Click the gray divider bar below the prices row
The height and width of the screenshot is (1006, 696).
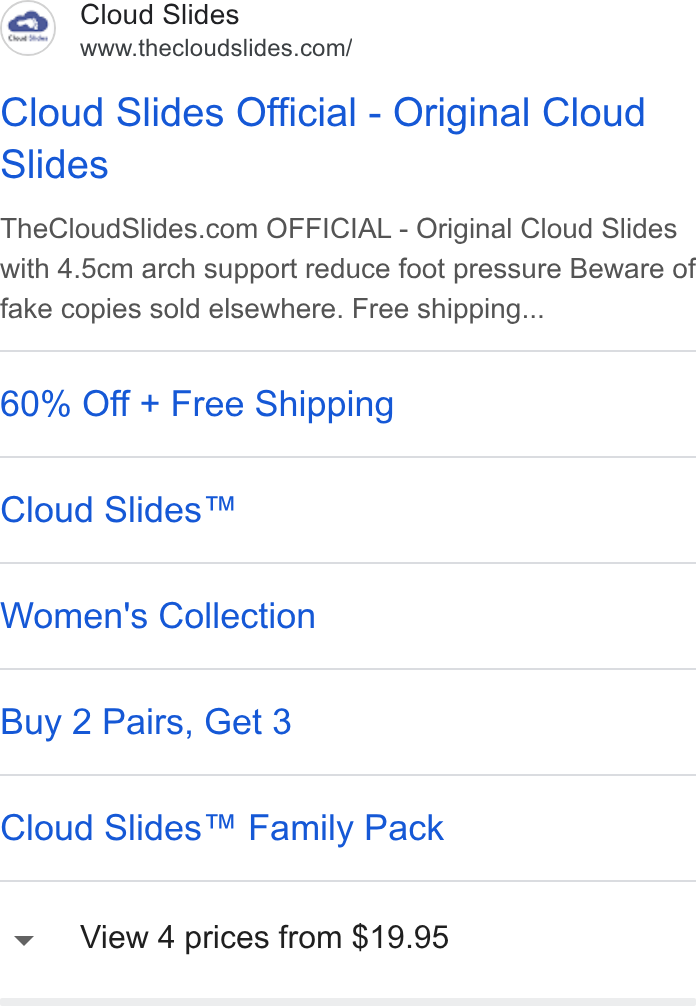[348, 1002]
